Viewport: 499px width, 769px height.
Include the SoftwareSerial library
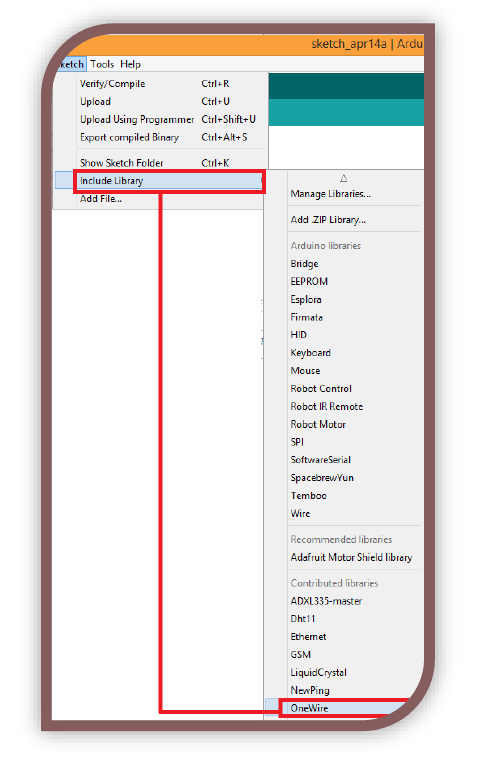[320, 460]
